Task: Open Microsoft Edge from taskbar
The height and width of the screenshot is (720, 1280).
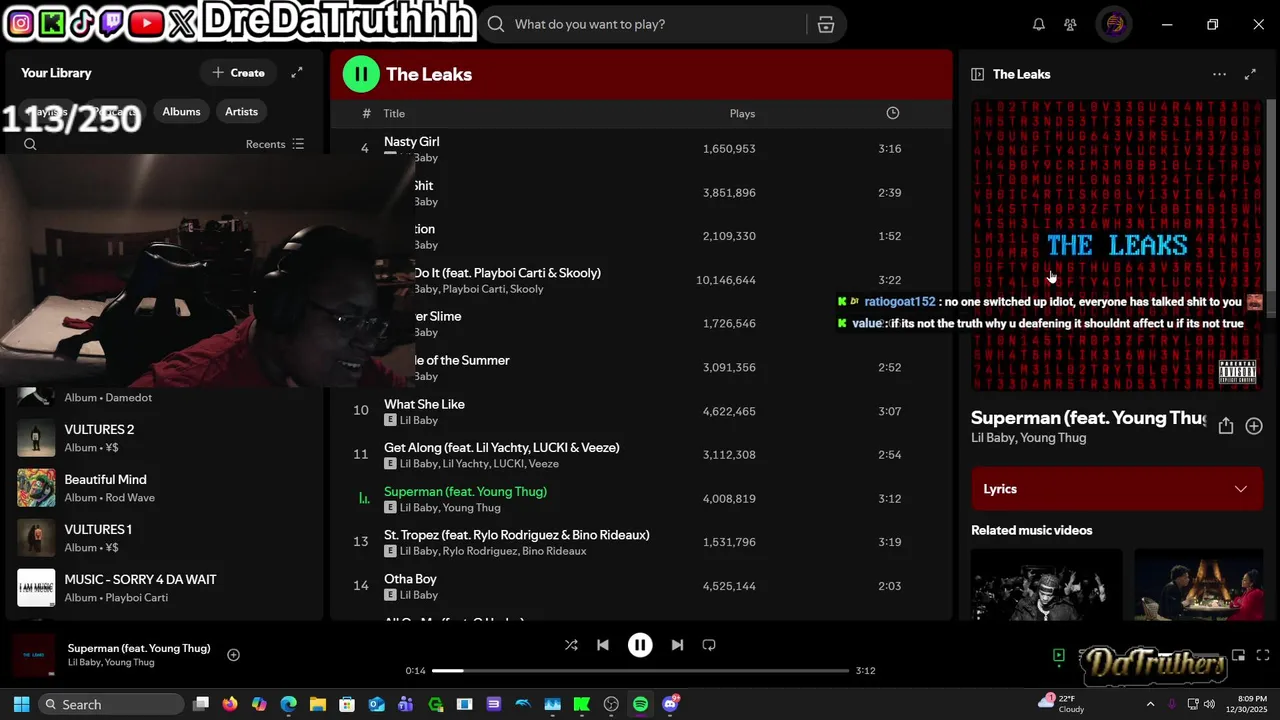Action: 288,704
